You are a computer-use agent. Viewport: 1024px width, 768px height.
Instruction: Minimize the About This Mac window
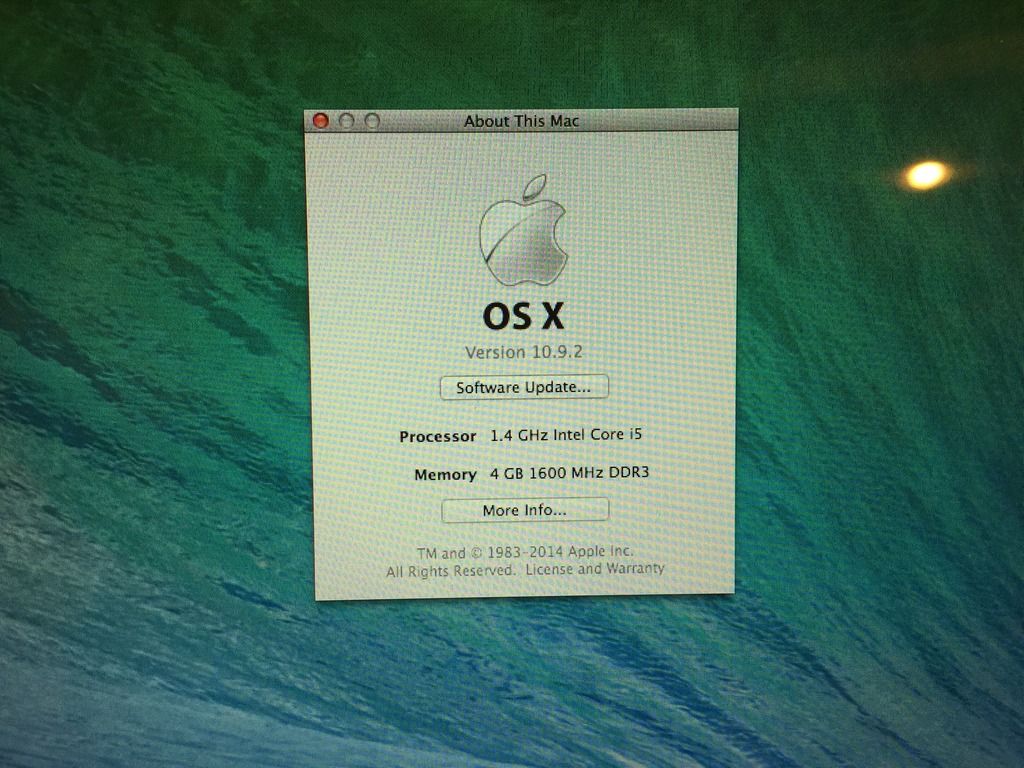click(347, 121)
